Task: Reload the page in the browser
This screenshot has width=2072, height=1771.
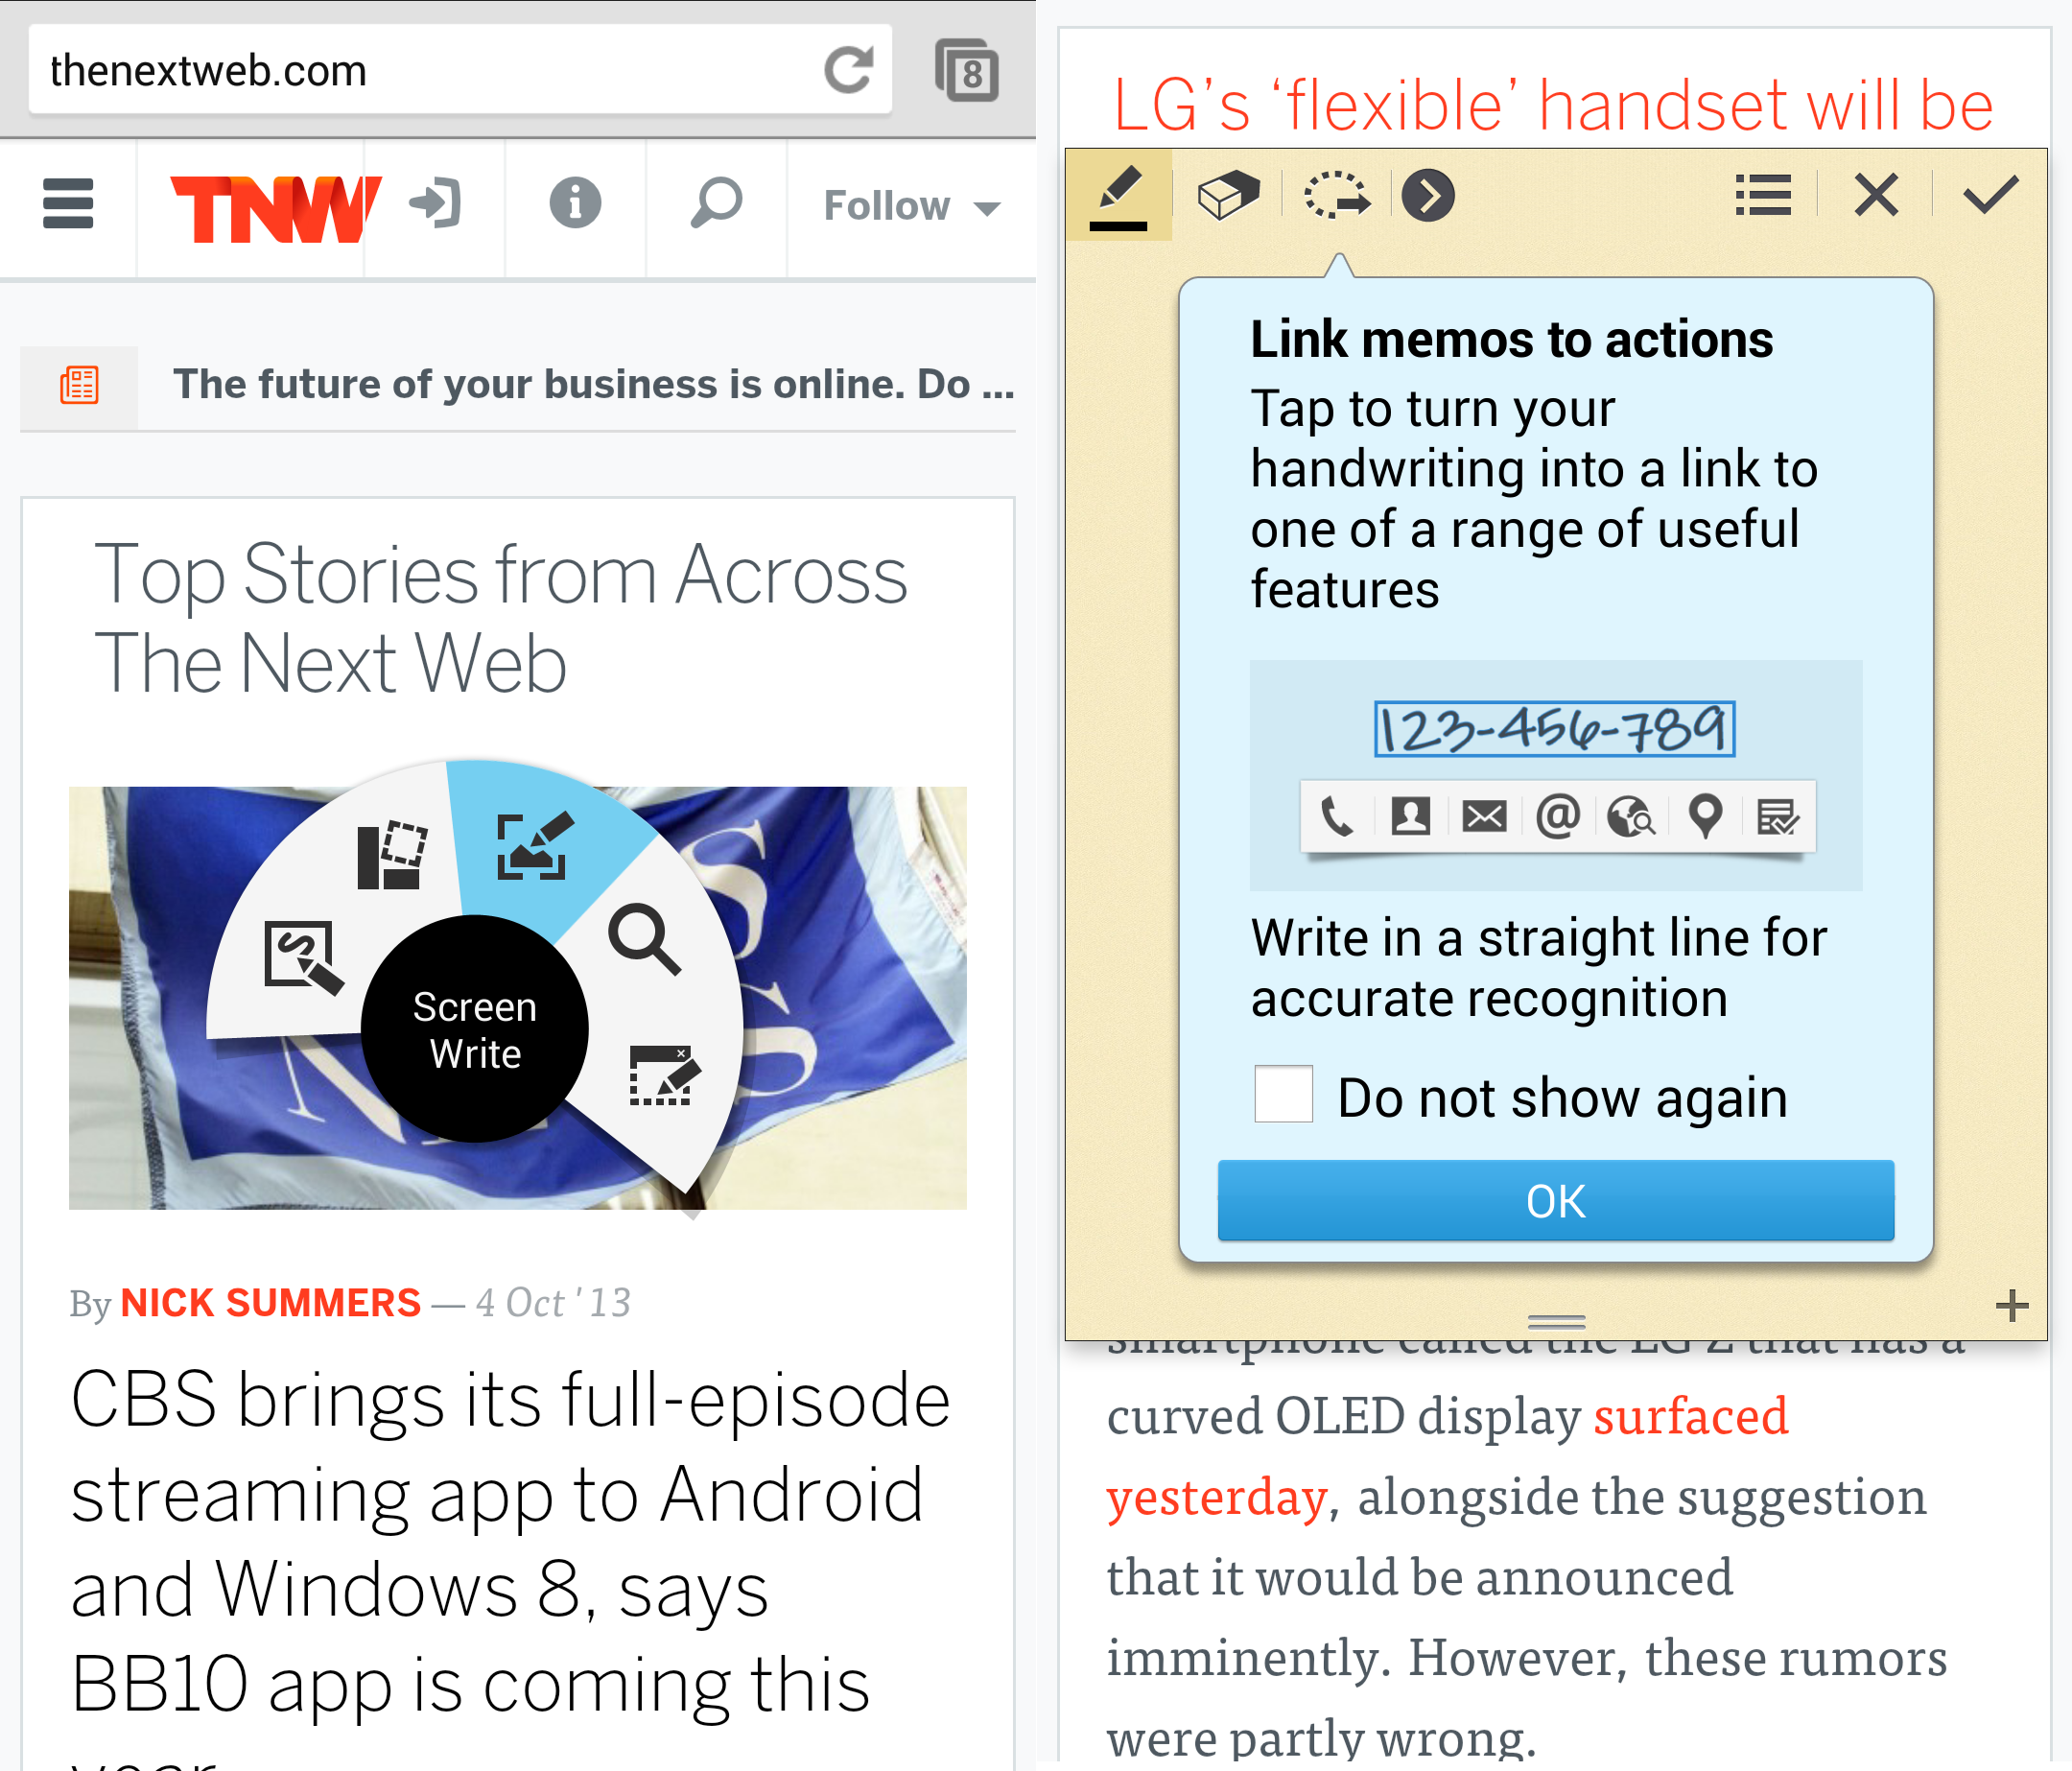Action: 848,70
